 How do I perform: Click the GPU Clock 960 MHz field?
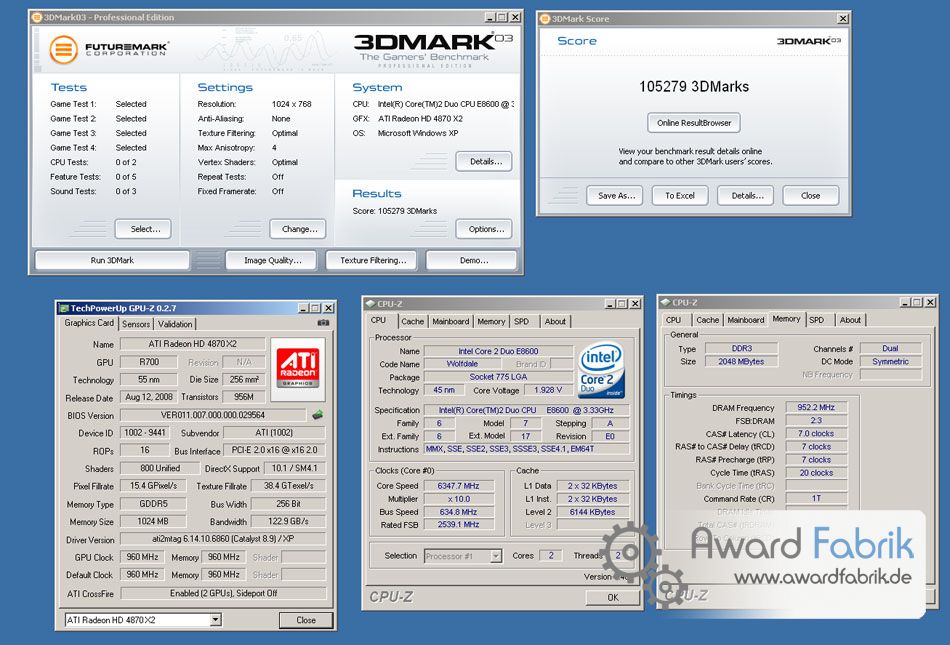142,557
